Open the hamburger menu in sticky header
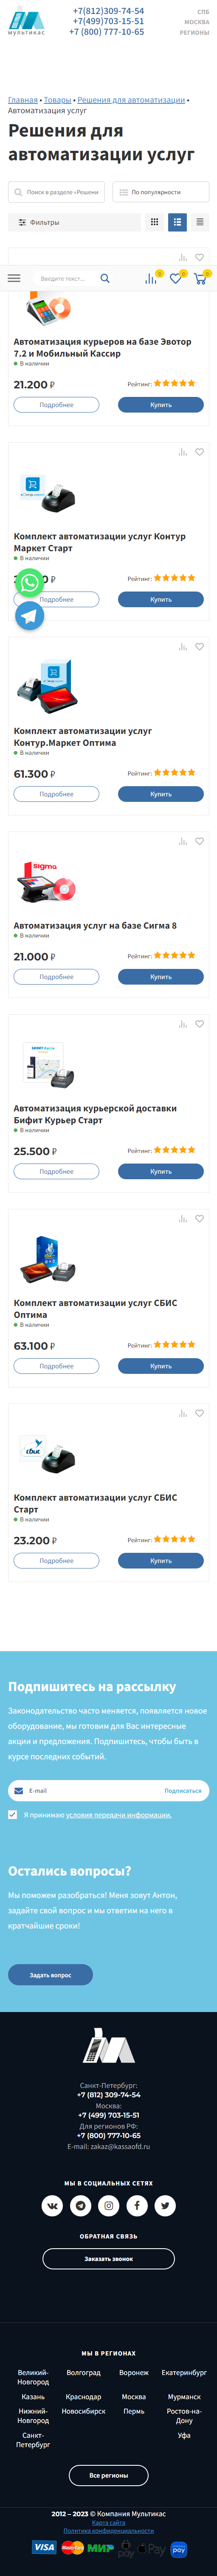Image resolution: width=217 pixels, height=2576 pixels. [14, 278]
